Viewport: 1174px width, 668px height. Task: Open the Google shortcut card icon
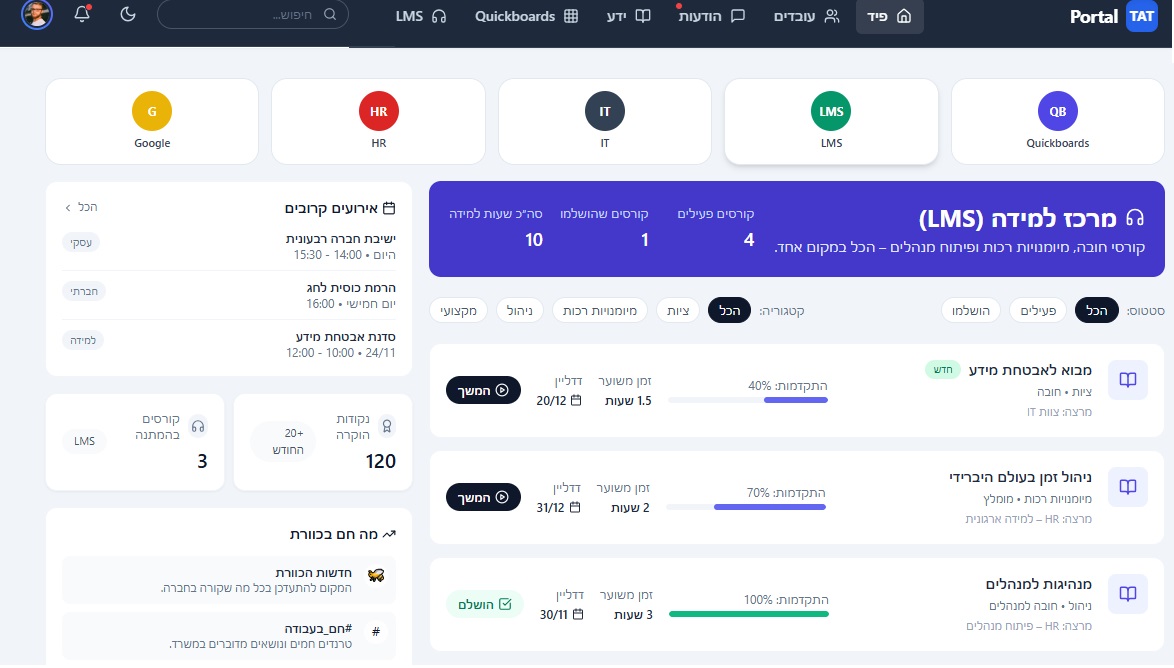[152, 111]
